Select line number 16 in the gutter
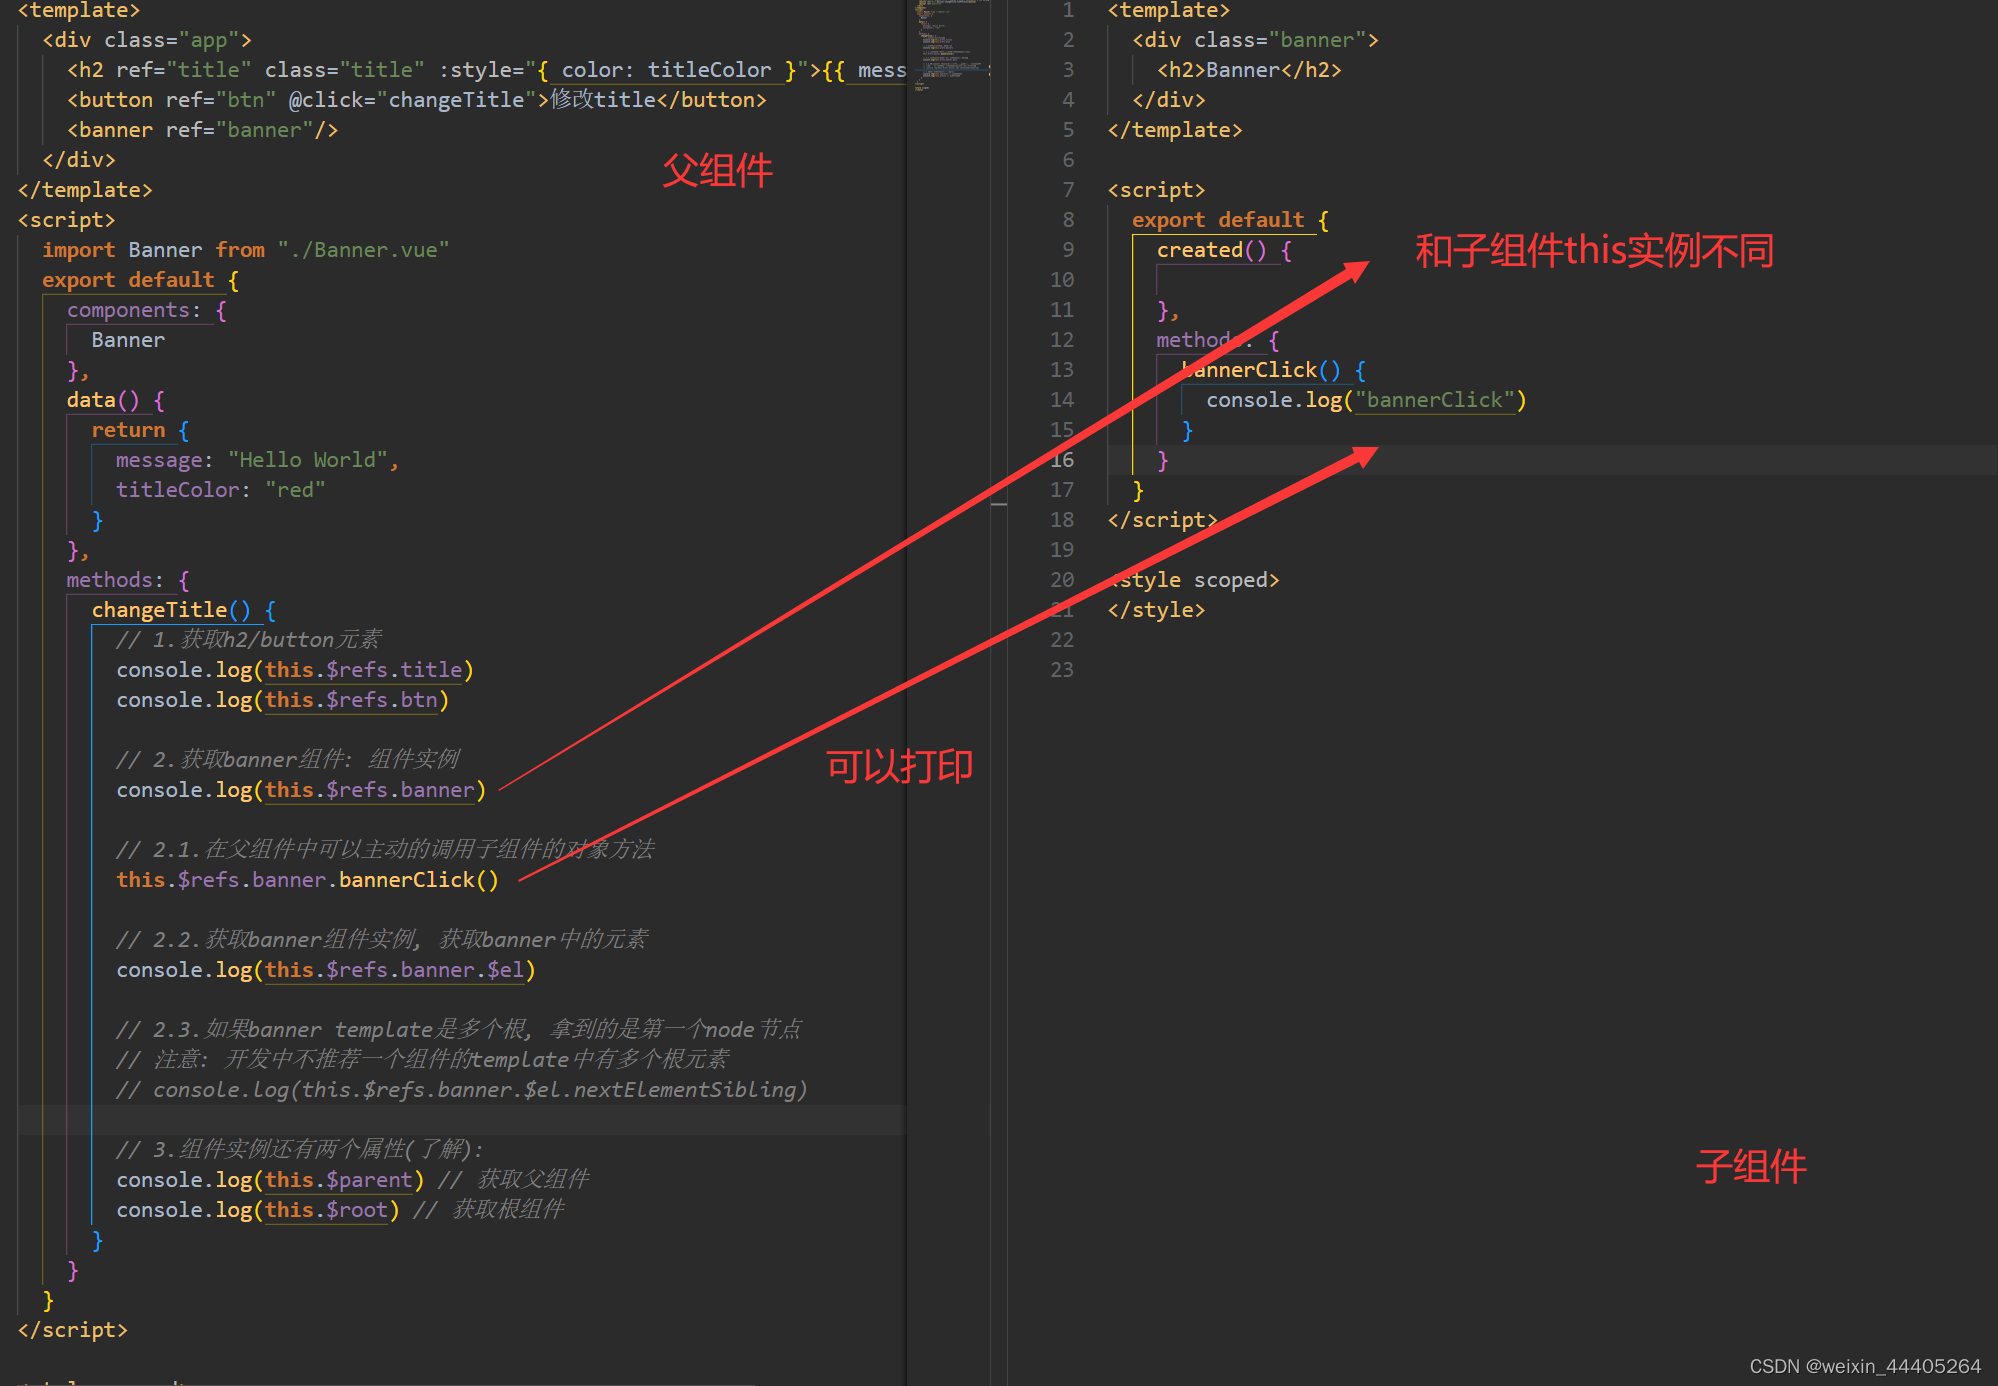This screenshot has height=1386, width=1998. click(x=1062, y=460)
